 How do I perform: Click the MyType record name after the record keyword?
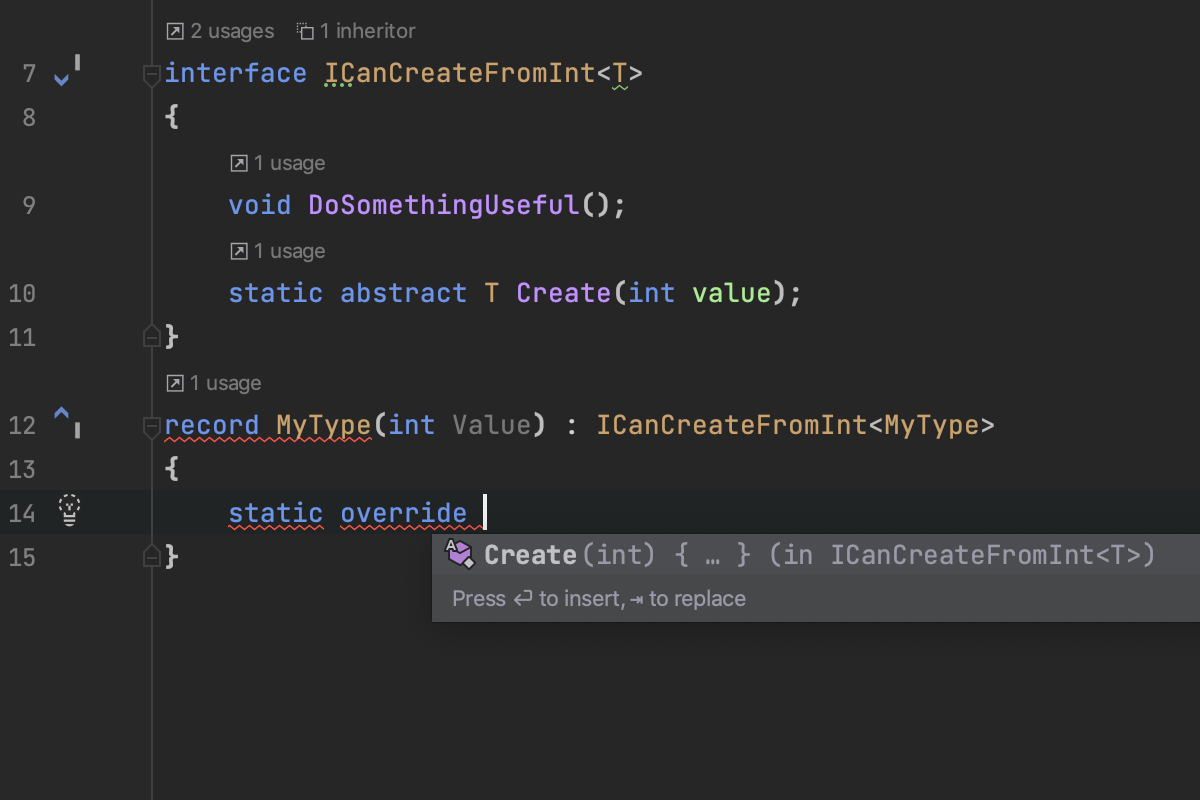pos(323,425)
